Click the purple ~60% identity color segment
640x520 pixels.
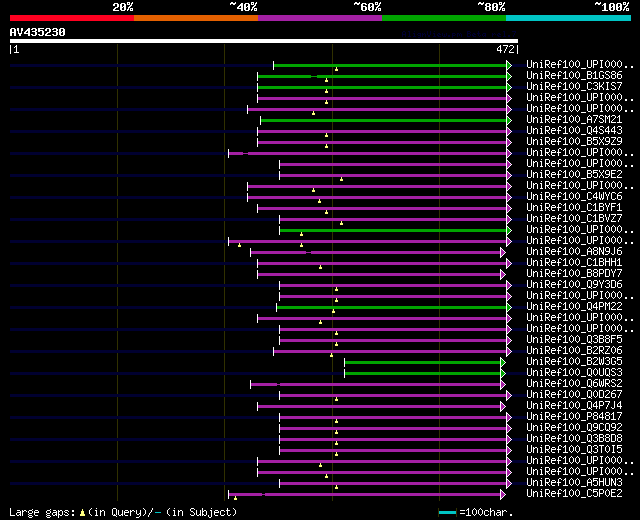point(320,18)
